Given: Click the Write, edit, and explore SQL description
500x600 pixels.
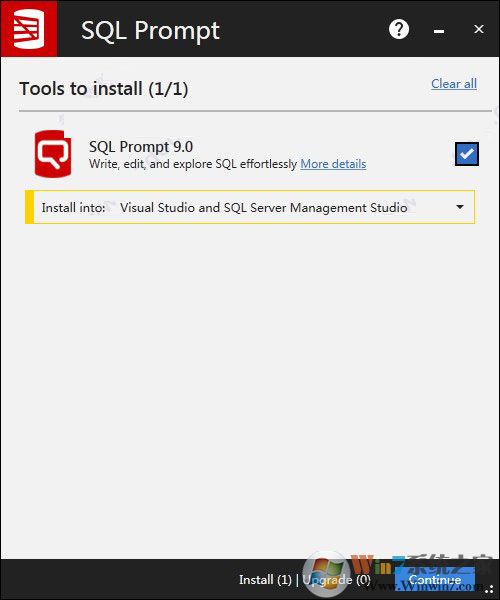Looking at the screenshot, I should tap(193, 164).
